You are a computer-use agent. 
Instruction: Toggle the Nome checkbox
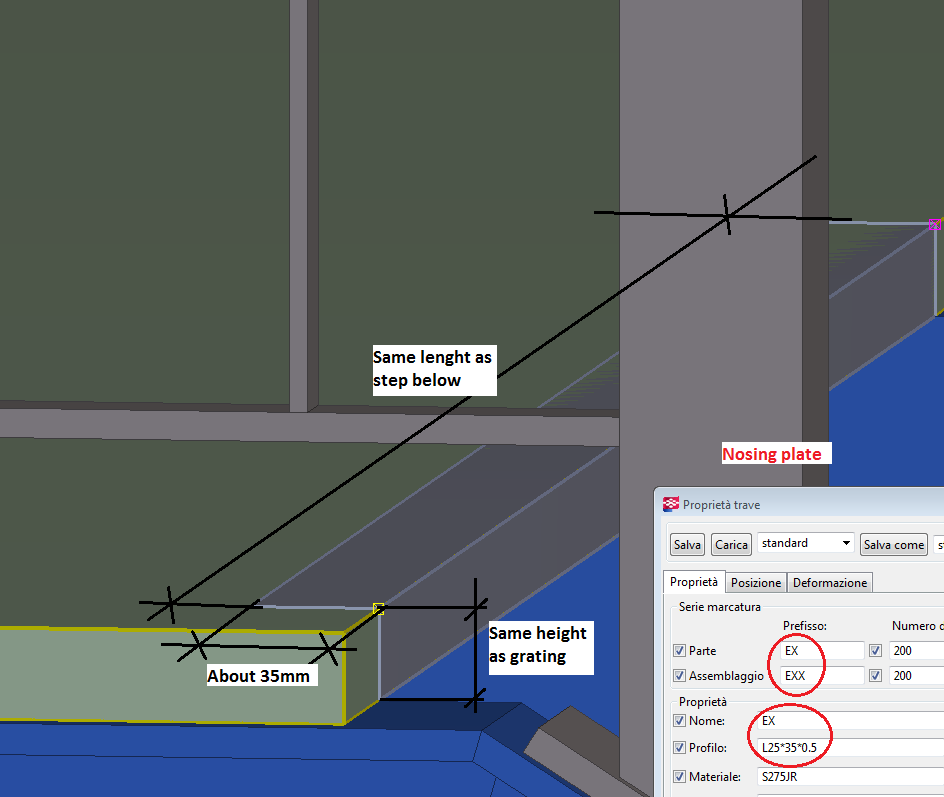(681, 721)
